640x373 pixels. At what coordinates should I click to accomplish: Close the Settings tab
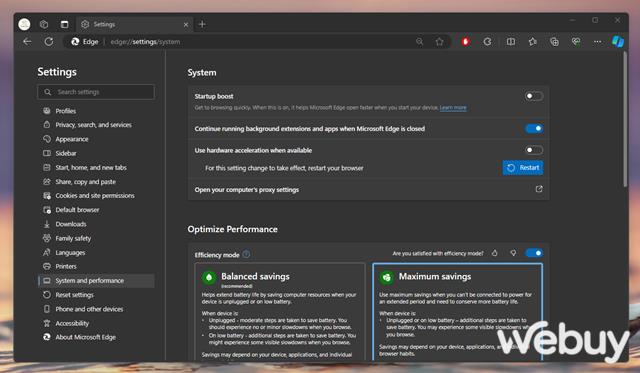point(186,24)
